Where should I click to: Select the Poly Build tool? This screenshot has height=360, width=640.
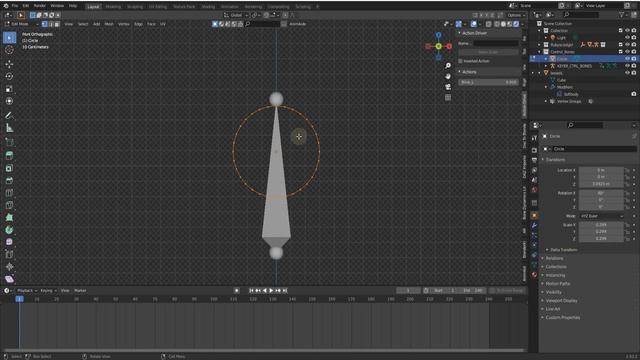click(x=9, y=218)
